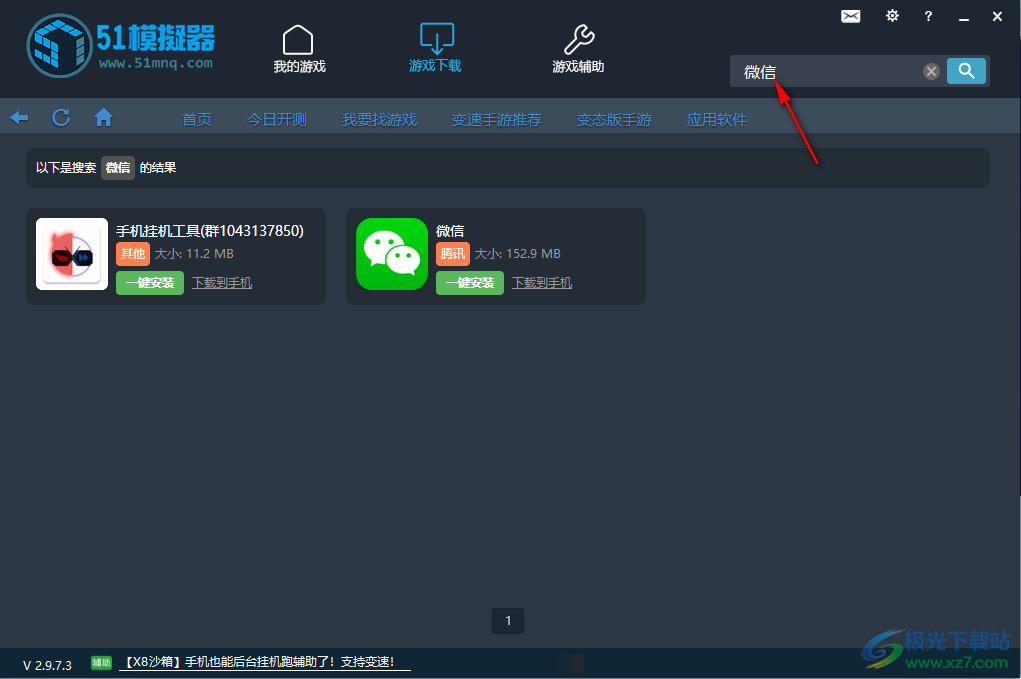
Task: Click the 手机挂机工具 app thumbnail
Action: pyautogui.click(x=72, y=254)
